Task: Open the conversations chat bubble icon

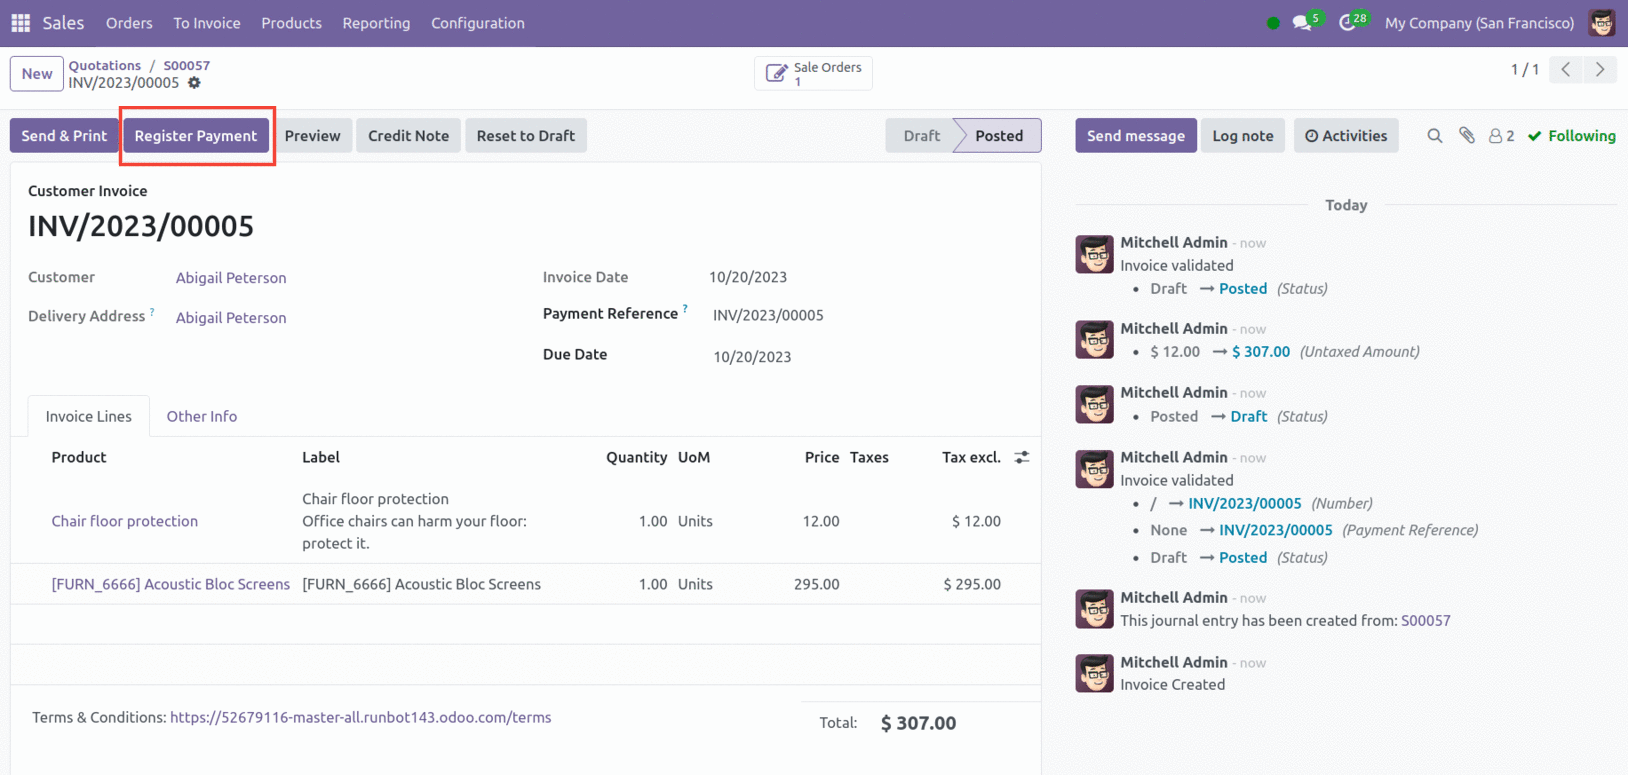Action: 1302,22
